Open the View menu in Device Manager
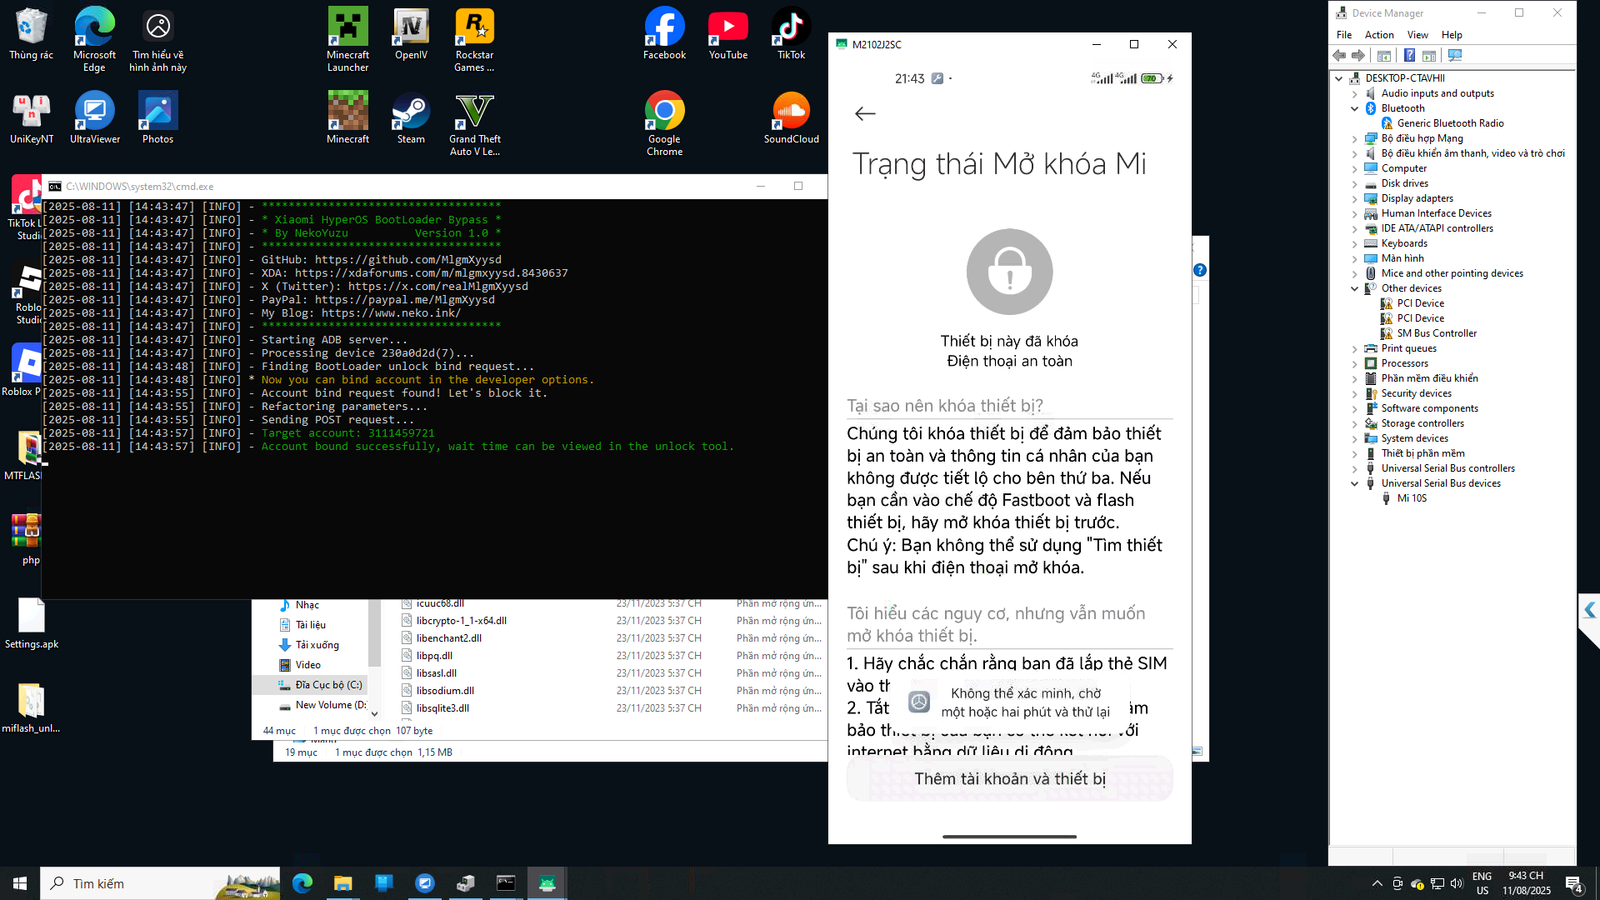 [x=1417, y=35]
